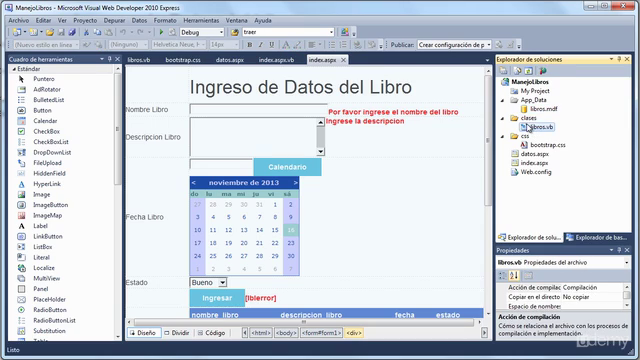Go to previous month in calendar
This screenshot has width=640, height=360.
(193, 182)
